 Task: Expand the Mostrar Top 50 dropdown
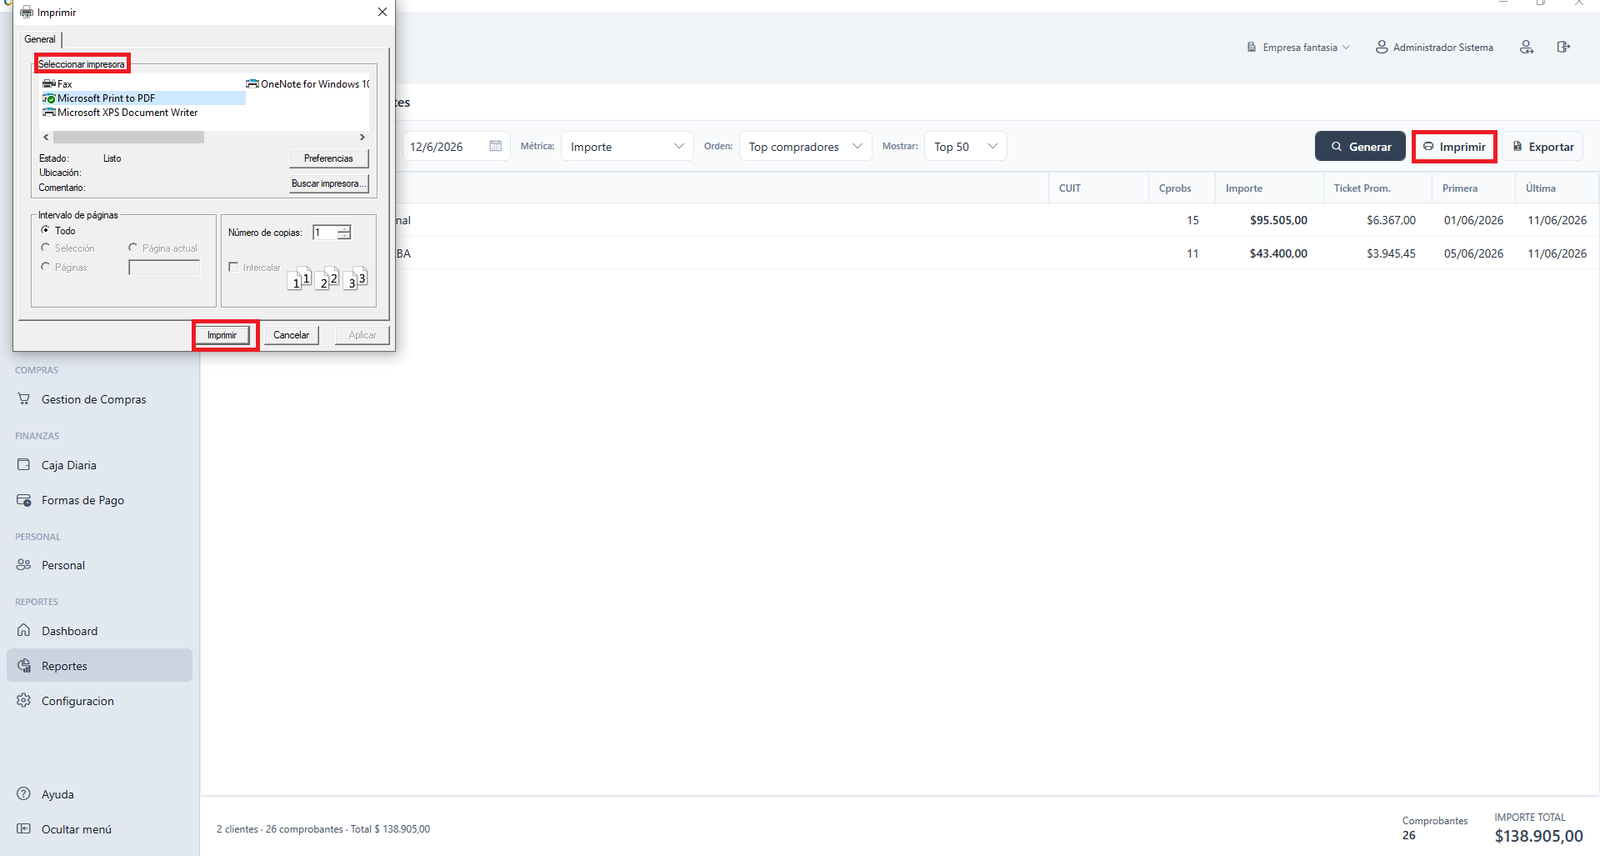coord(965,146)
